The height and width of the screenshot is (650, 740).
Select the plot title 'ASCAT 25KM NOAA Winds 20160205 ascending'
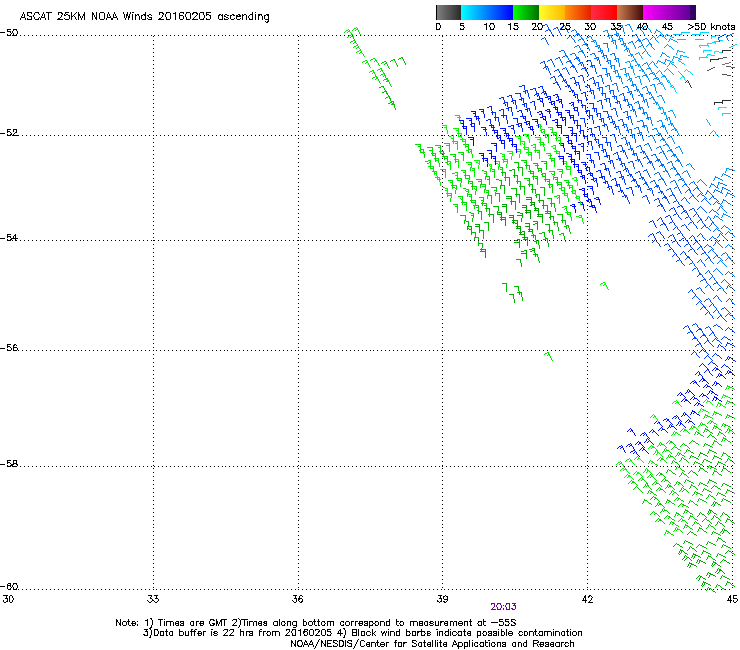144,17
